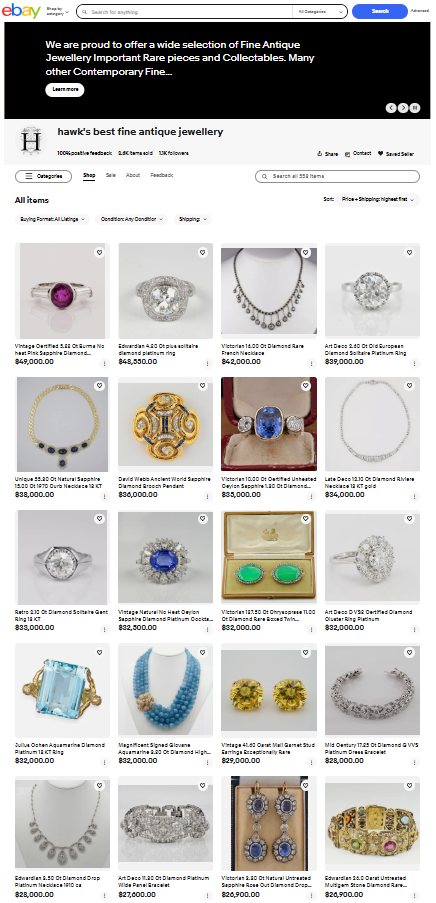This screenshot has height=903, width=436.
Task: Expand the Buying Format filter
Action: [x=52, y=219]
